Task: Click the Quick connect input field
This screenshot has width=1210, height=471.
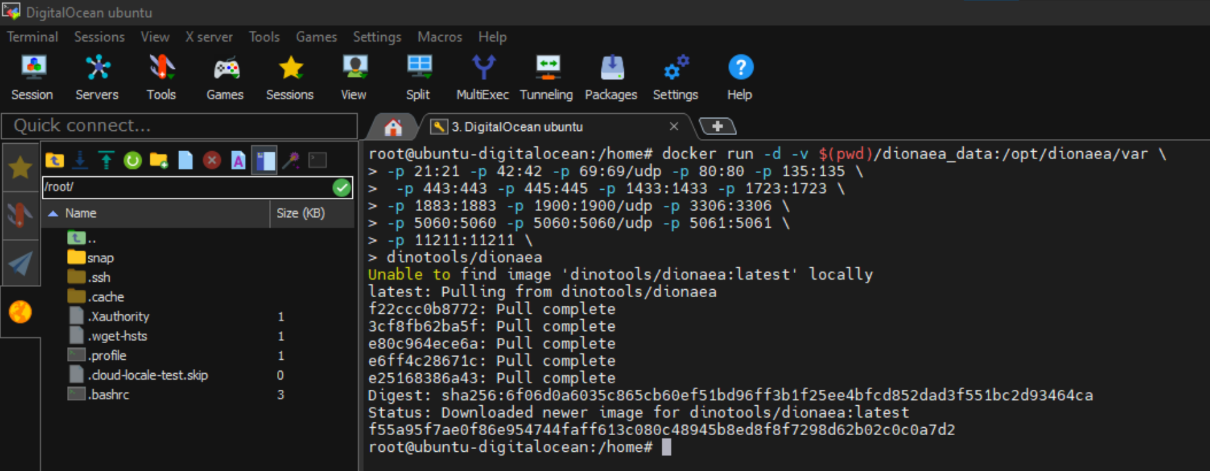Action: (x=180, y=126)
